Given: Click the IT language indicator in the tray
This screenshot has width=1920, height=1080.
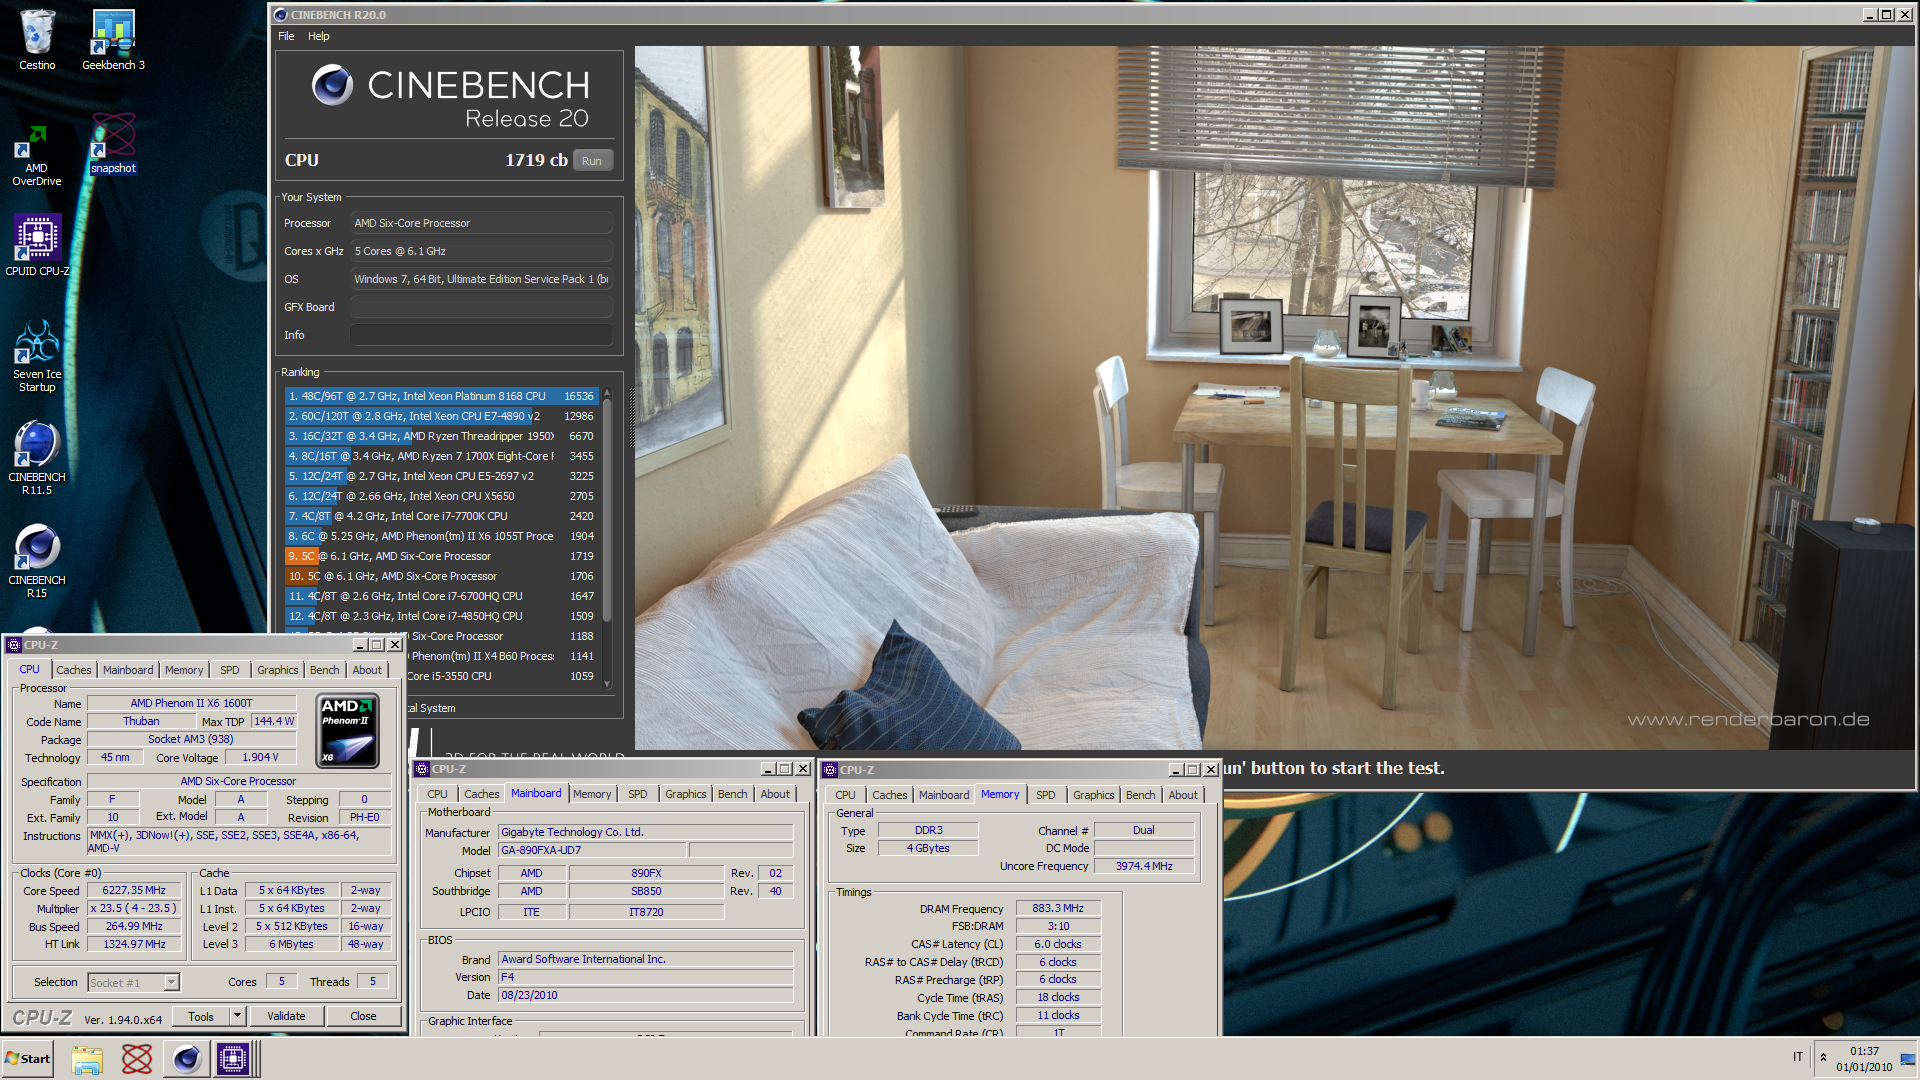Looking at the screenshot, I should [x=1798, y=1057].
